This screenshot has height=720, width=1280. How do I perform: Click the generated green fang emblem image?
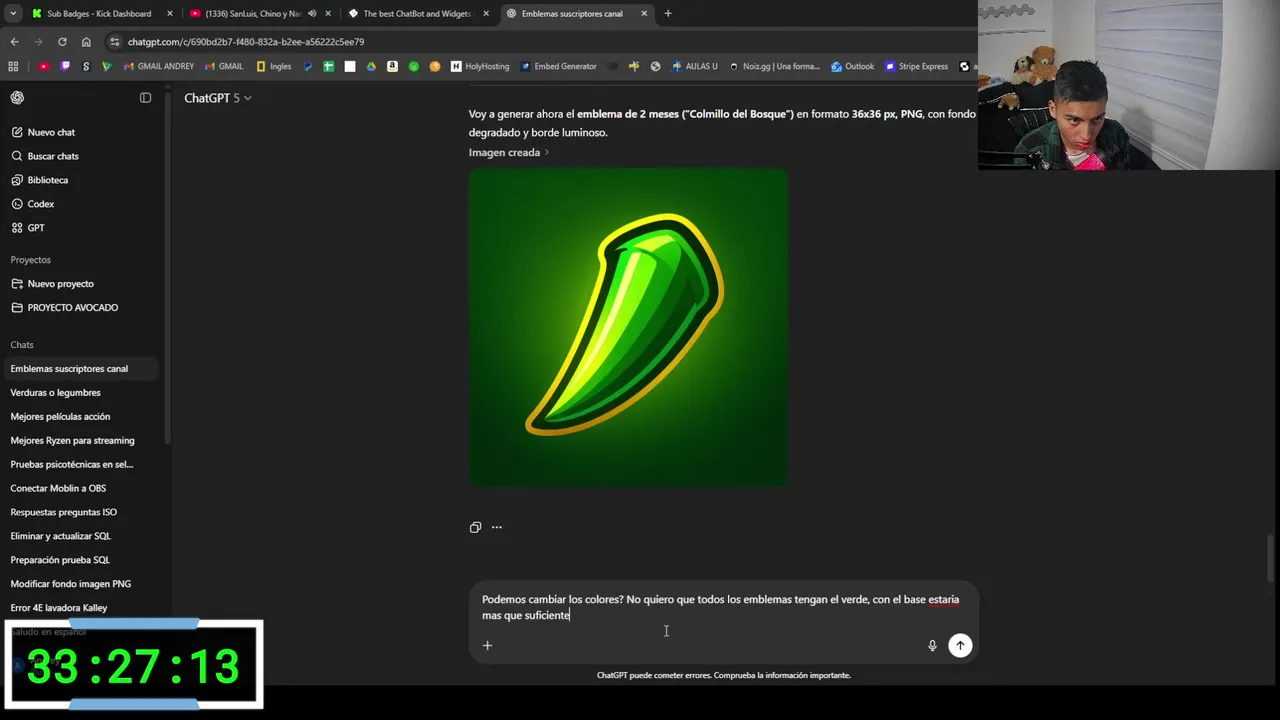pyautogui.click(x=628, y=327)
